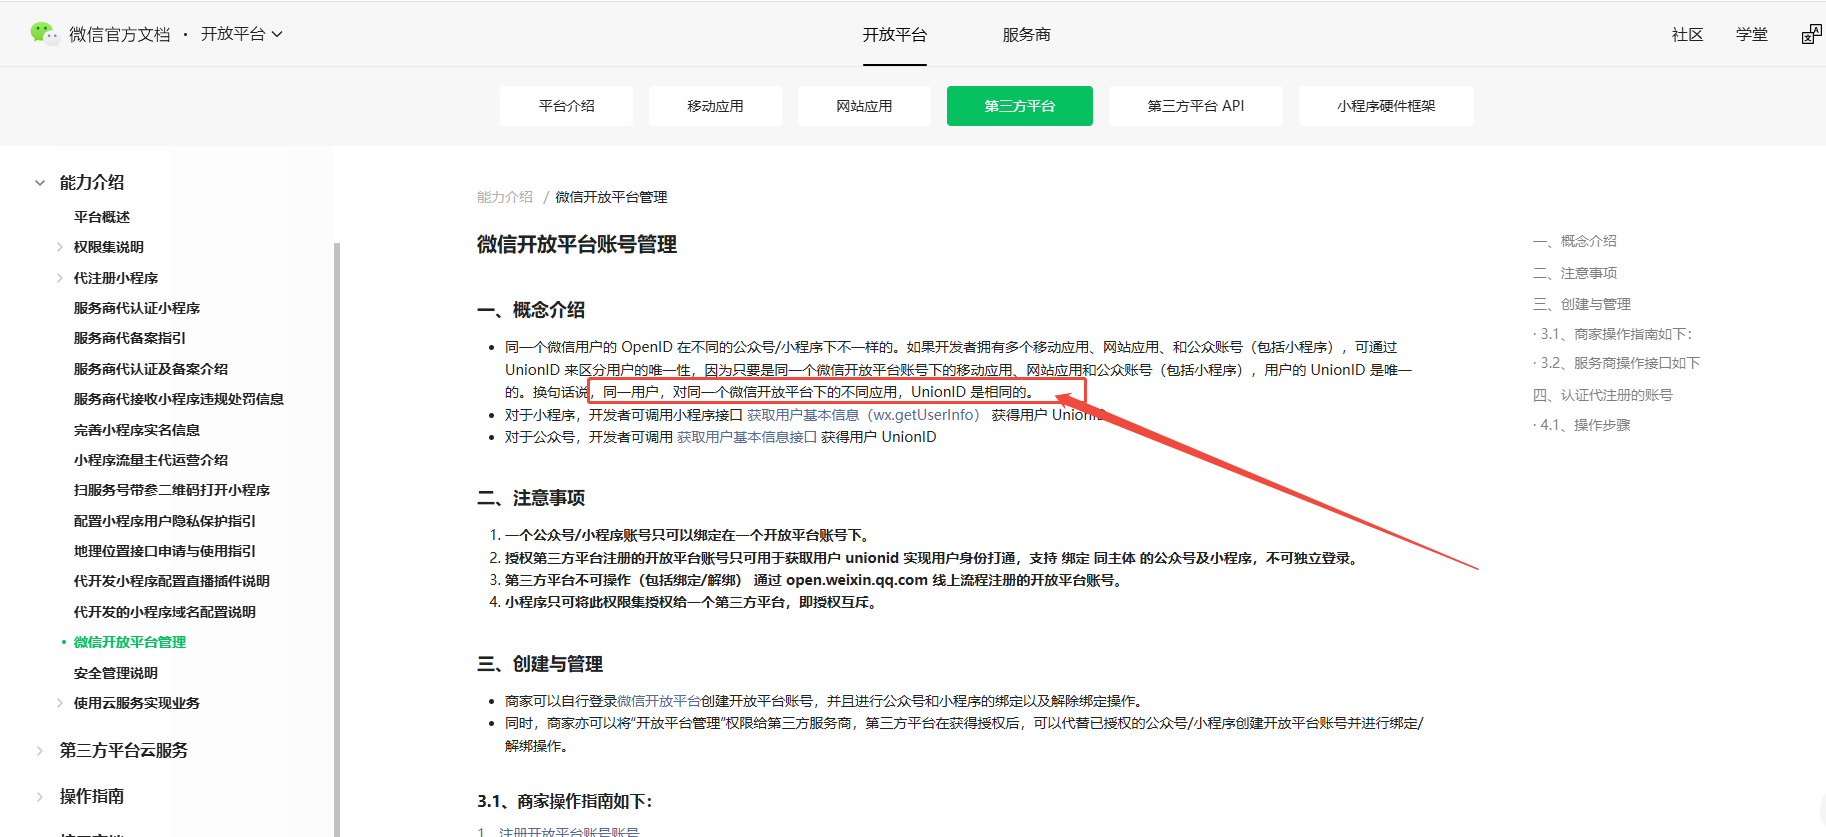This screenshot has height=837, width=1826.
Task: Select the 开放平台 top navigation tab
Action: coord(895,35)
